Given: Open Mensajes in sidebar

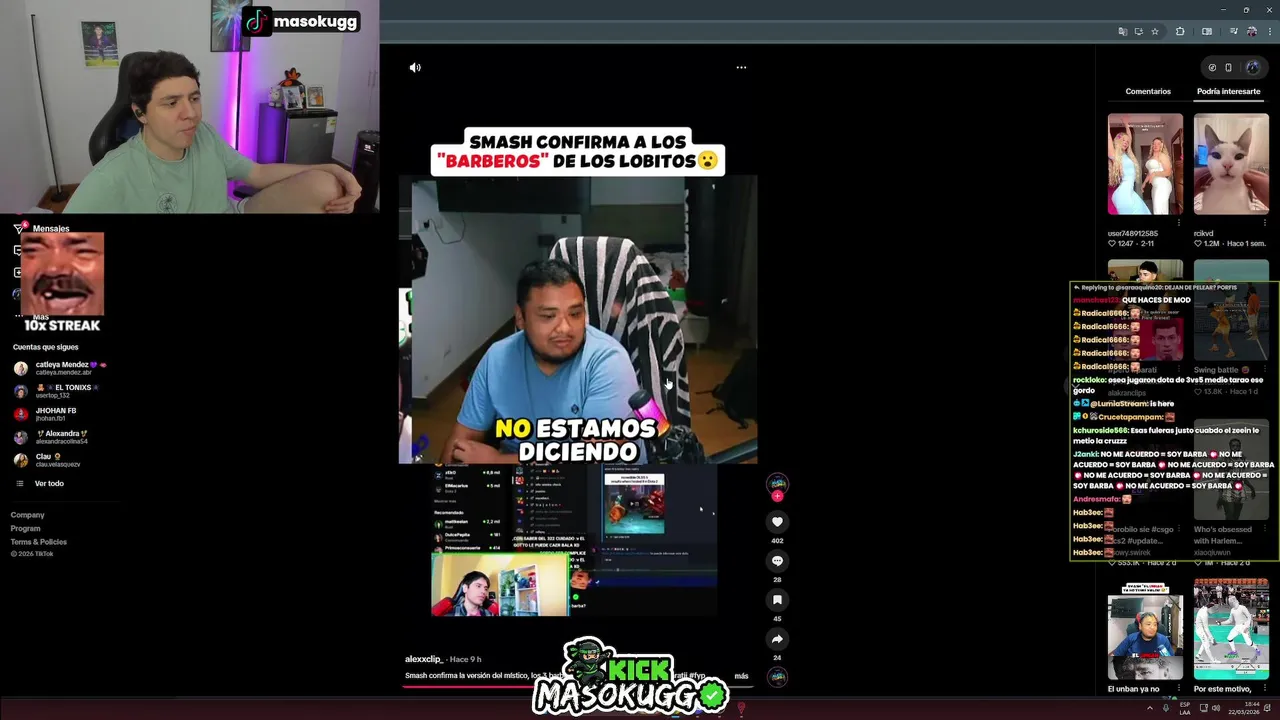Looking at the screenshot, I should 51,229.
